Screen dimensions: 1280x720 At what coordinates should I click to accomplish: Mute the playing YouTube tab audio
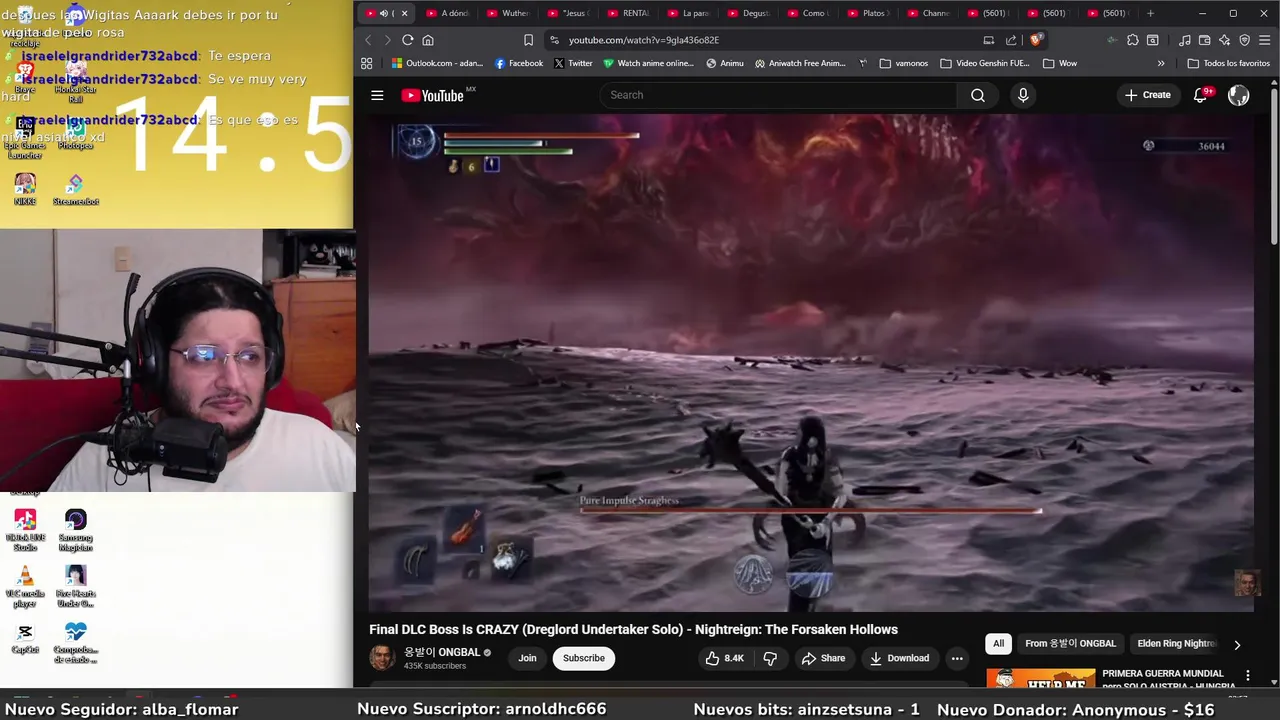(384, 13)
